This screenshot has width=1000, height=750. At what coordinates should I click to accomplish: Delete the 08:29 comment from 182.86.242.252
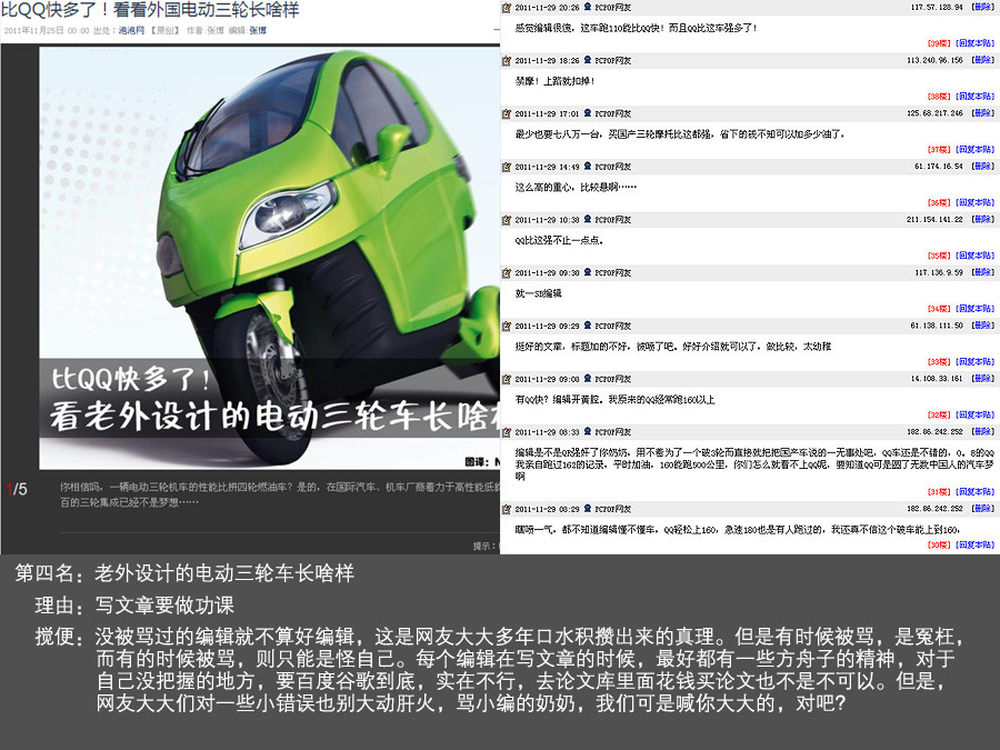pos(983,508)
